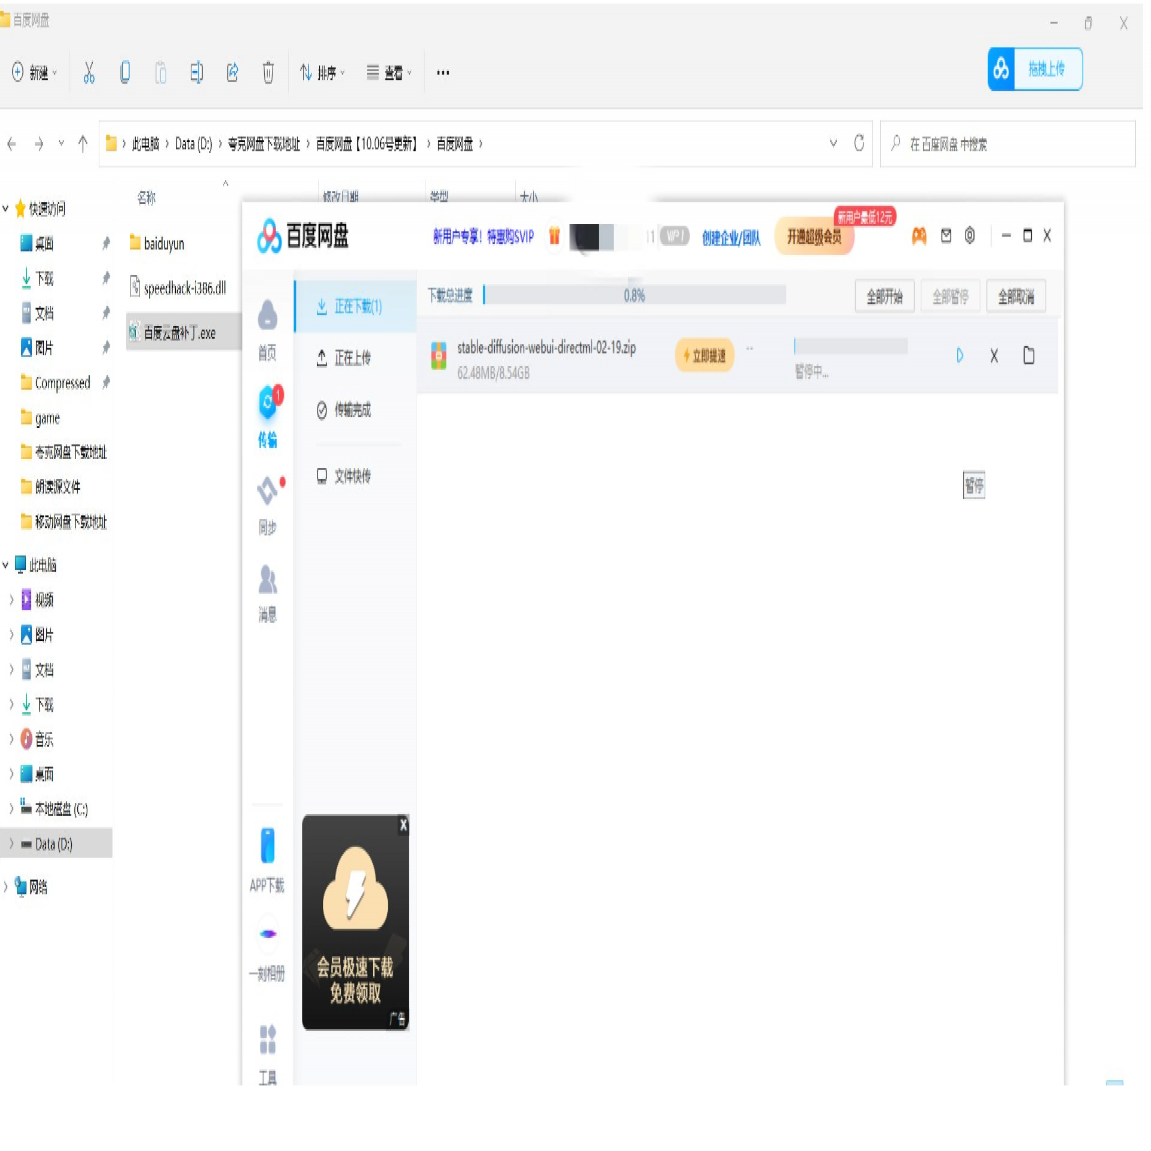
Task: Switch to the 正在下载(1) tab
Action: pos(357,306)
